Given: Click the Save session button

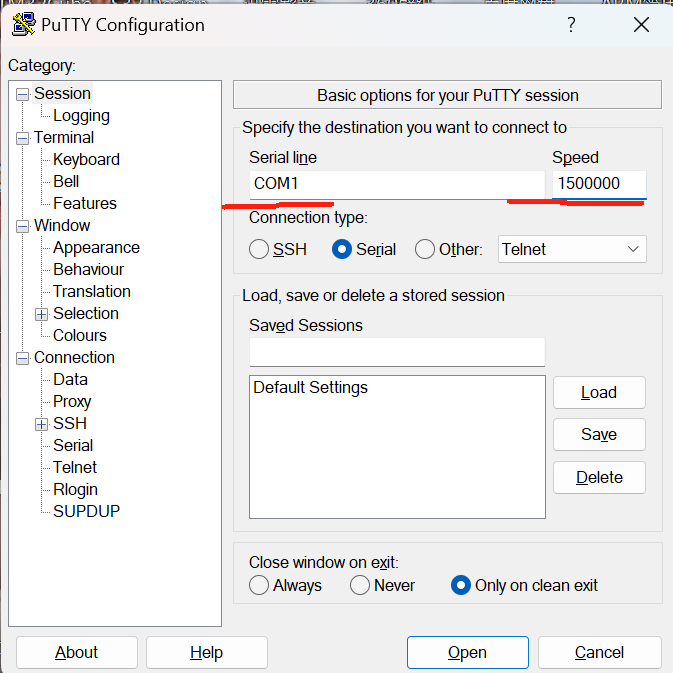Looking at the screenshot, I should pos(599,434).
